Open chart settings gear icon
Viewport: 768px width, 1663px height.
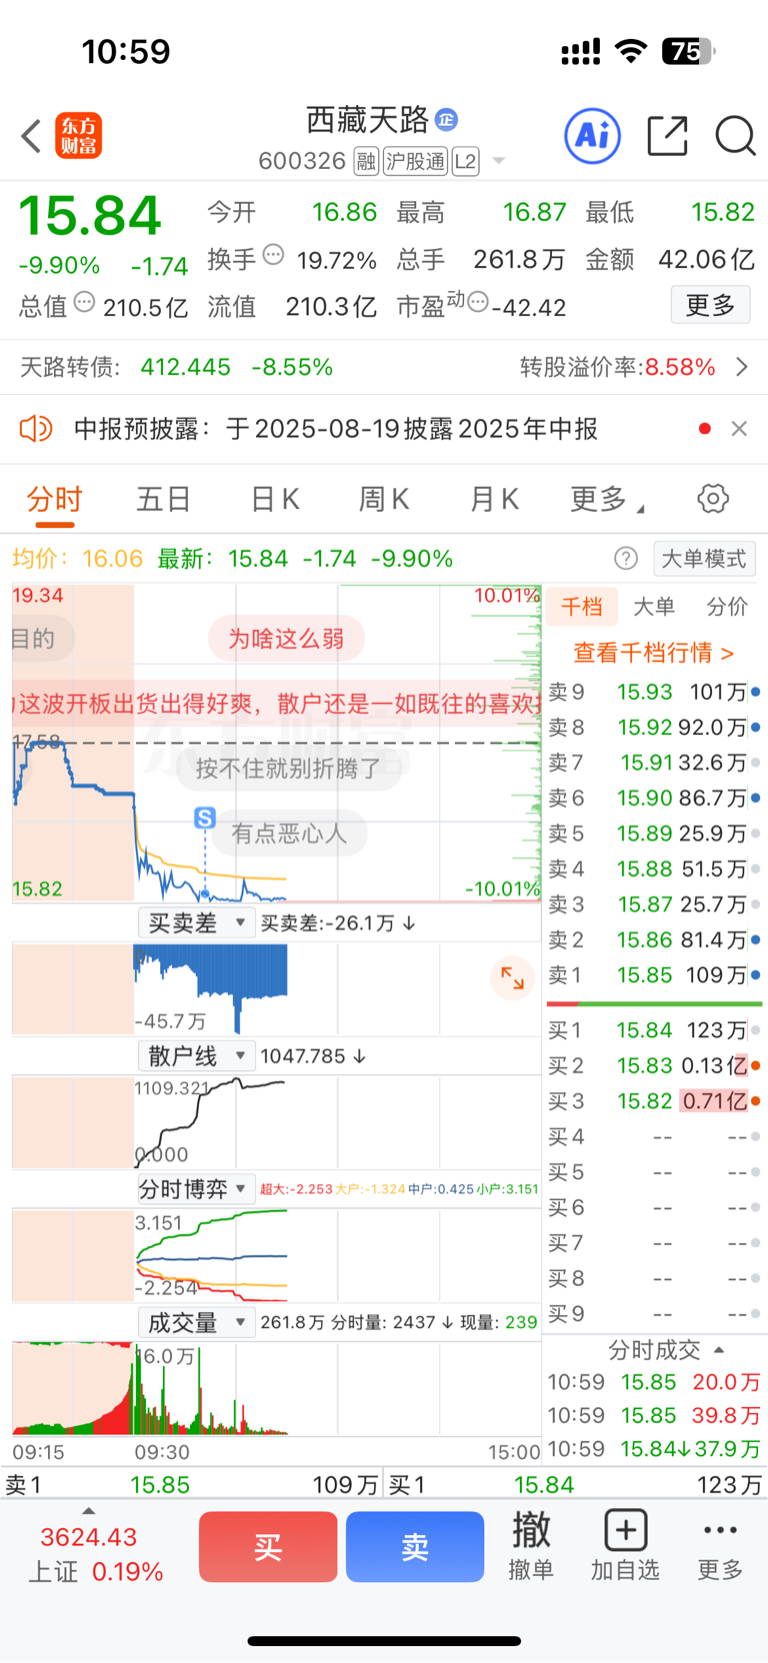coord(713,498)
